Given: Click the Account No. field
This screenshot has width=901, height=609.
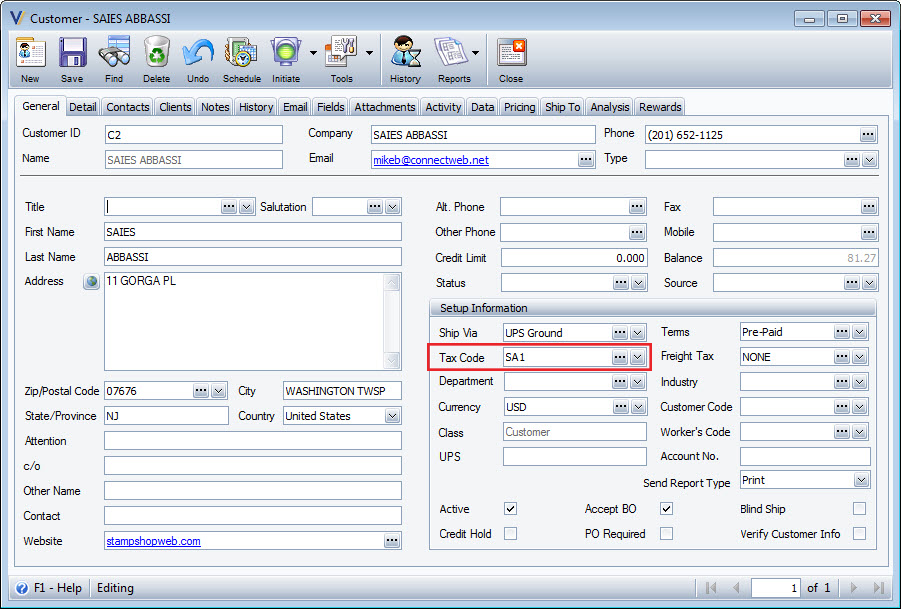Looking at the screenshot, I should pyautogui.click(x=805, y=456).
